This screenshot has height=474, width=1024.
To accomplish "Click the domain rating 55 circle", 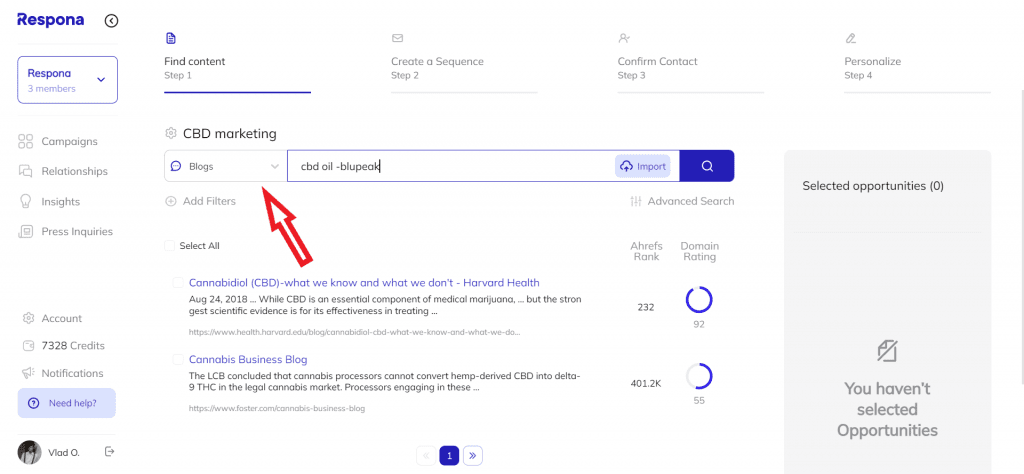I will [699, 377].
